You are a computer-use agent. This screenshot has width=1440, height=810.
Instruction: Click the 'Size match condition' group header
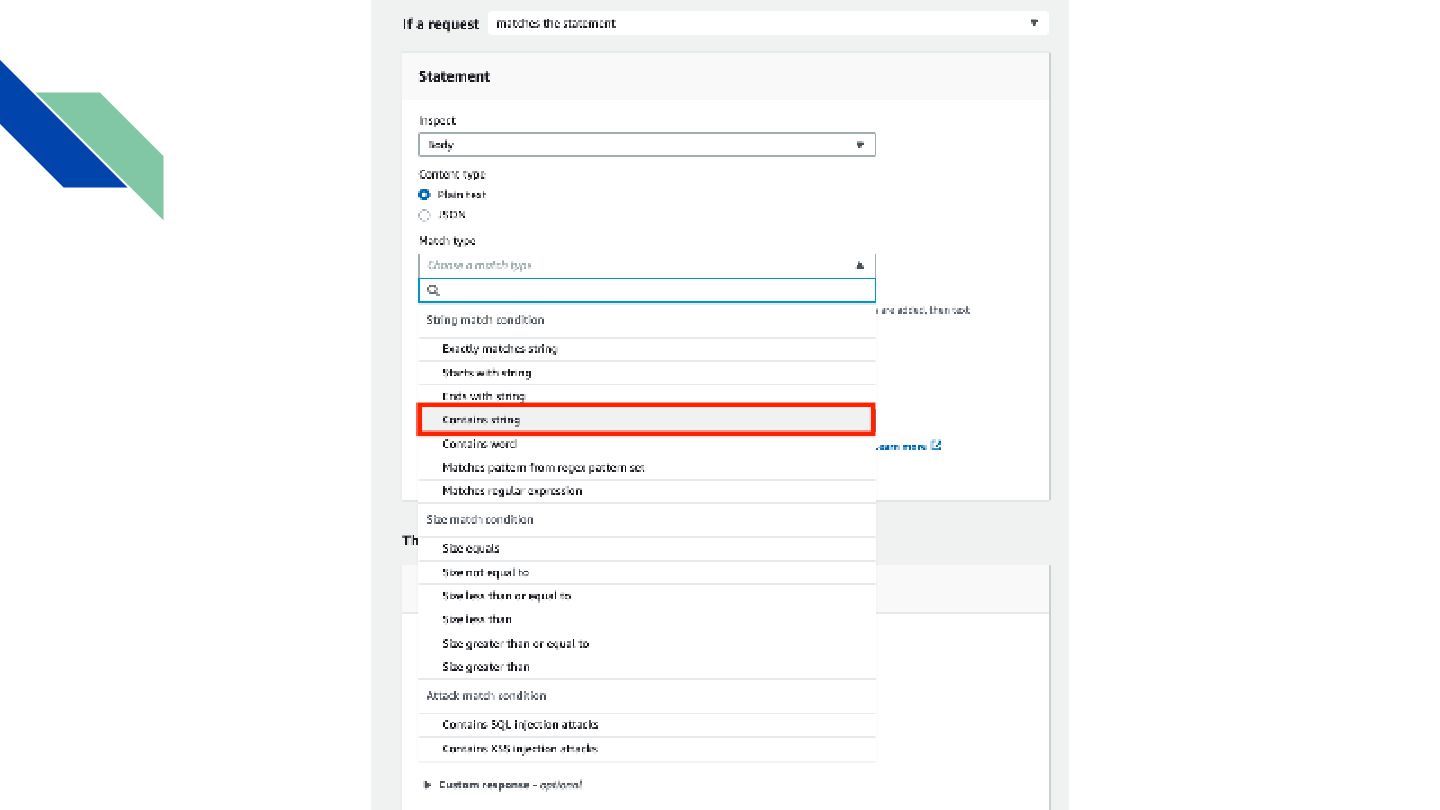pyautogui.click(x=480, y=520)
